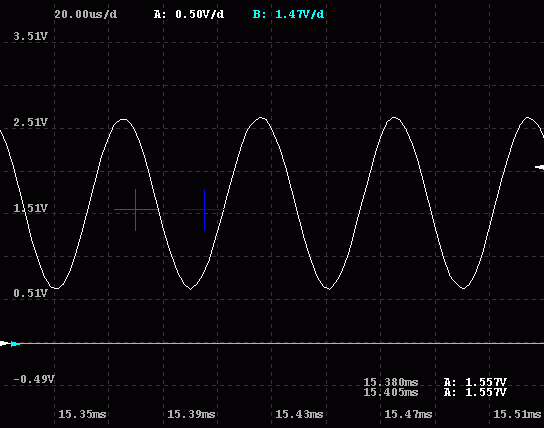This screenshot has width=544, height=428.
Task: Click the 15.43ms time axis label
Action: pos(299,414)
